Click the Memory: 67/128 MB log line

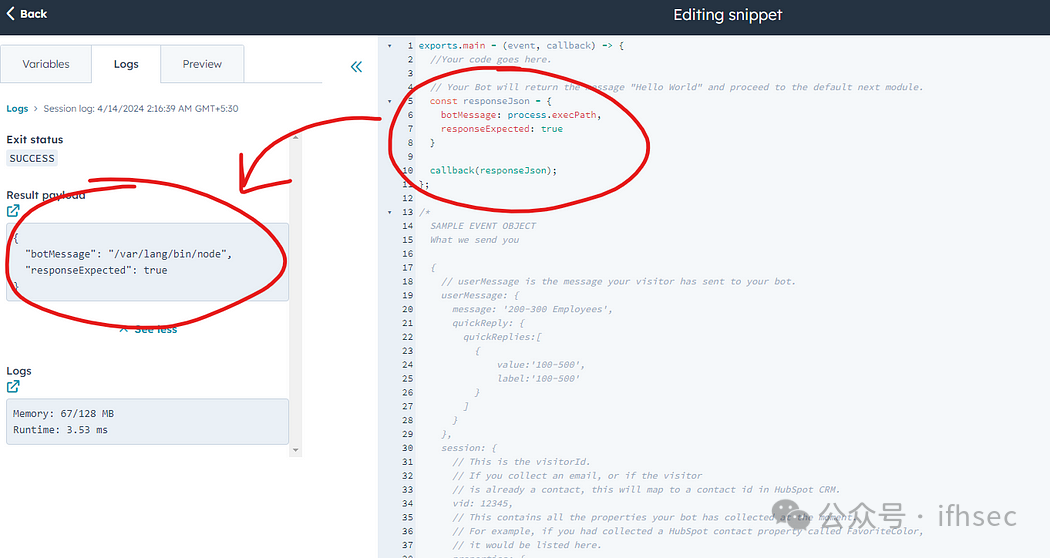coord(64,413)
